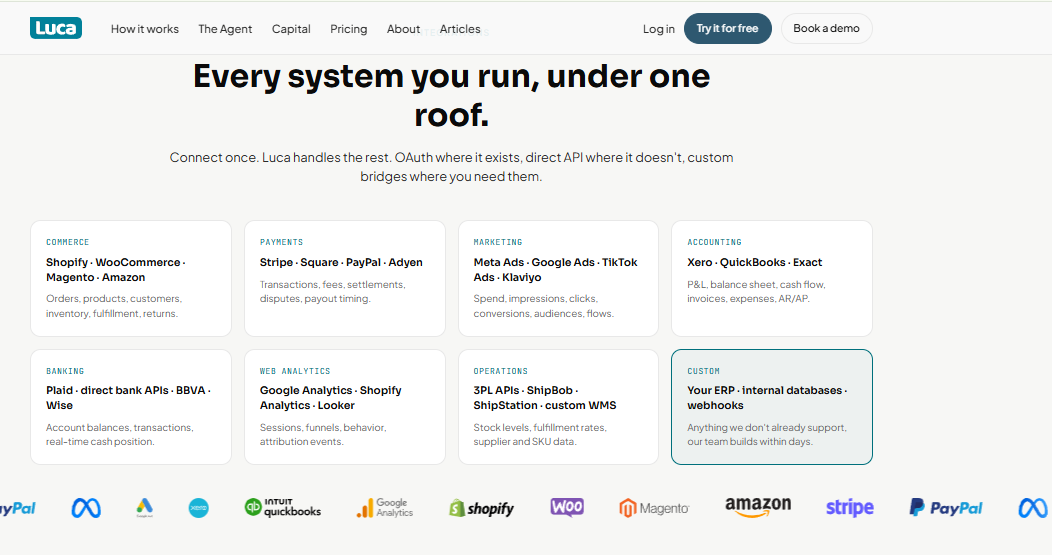Viewport: 1052px width, 555px height.
Task: Click the PAYMENTS category label
Action: pos(281,242)
